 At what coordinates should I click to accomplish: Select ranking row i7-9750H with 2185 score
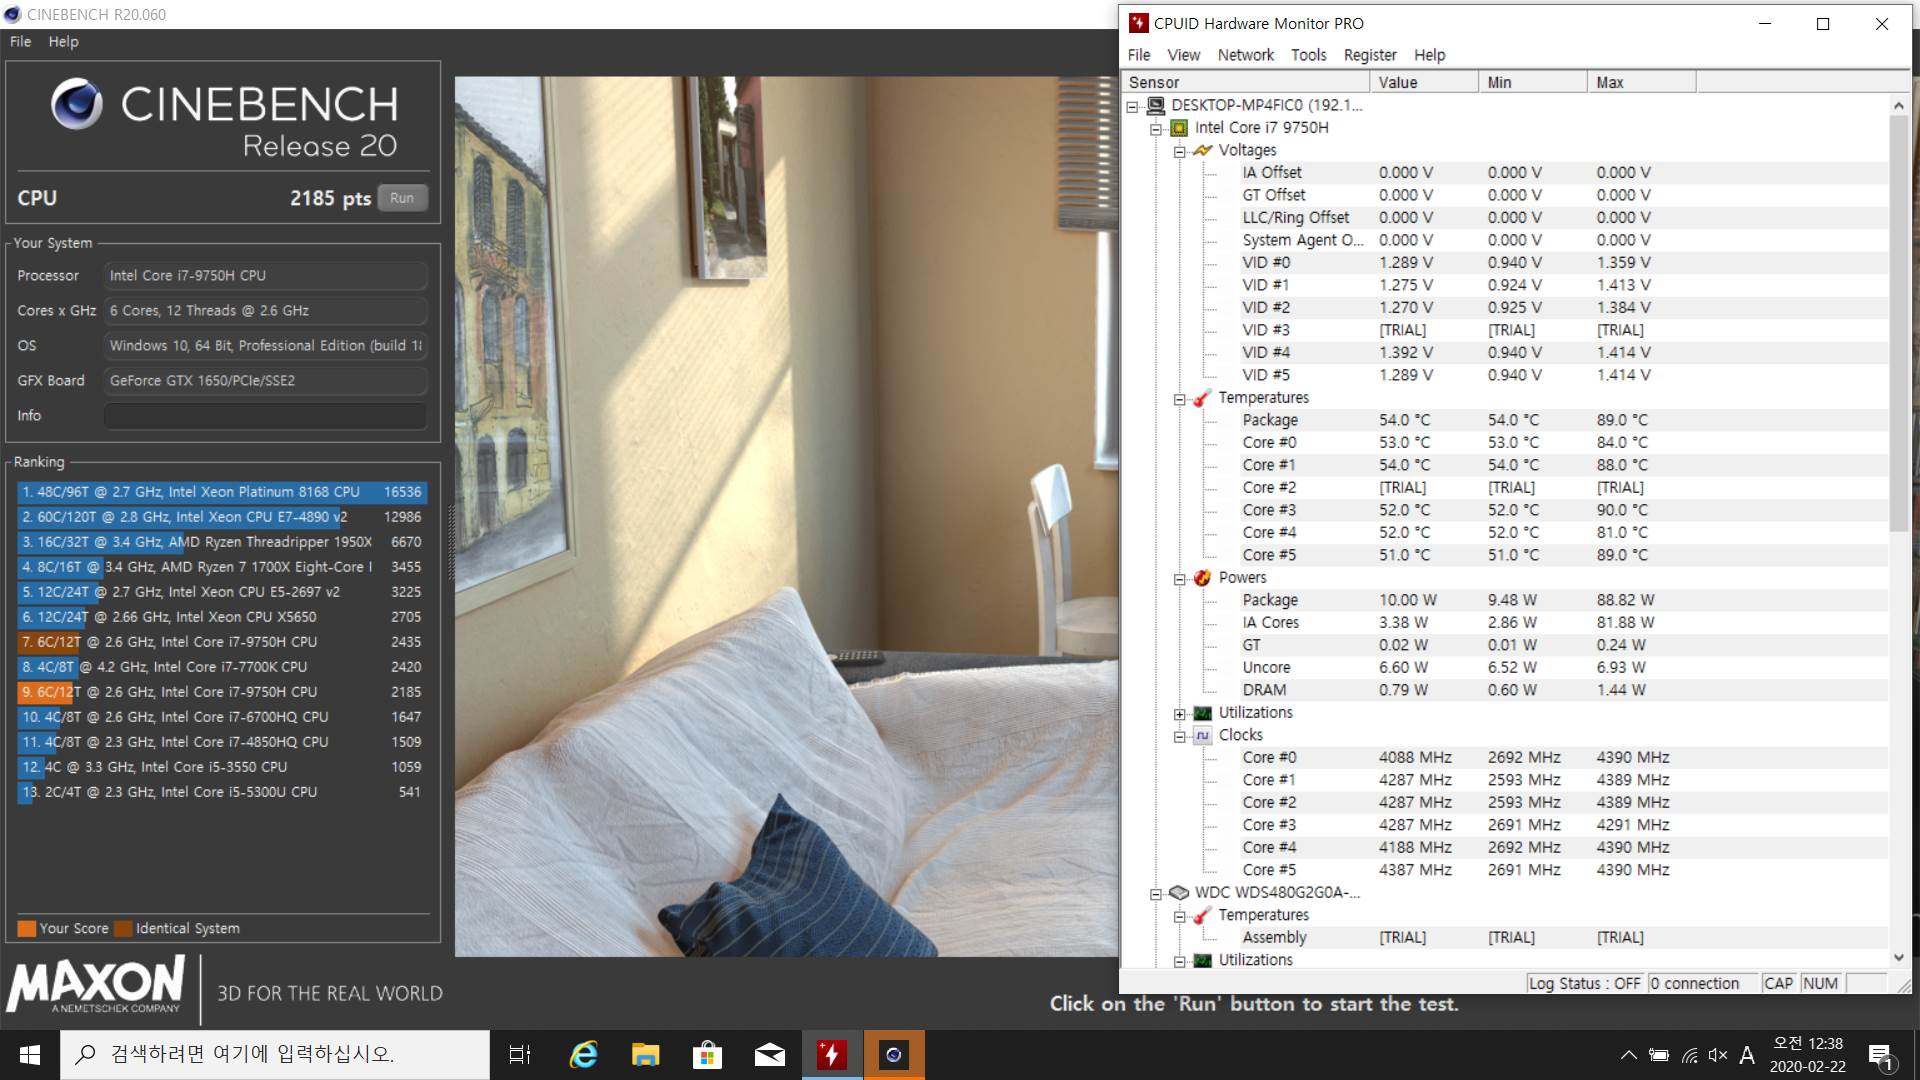pyautogui.click(x=222, y=692)
